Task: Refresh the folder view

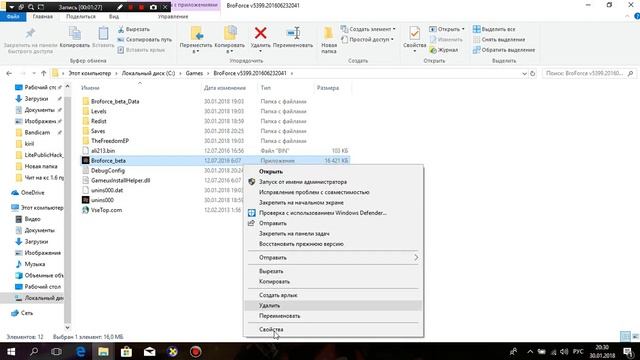Action: [x=533, y=73]
